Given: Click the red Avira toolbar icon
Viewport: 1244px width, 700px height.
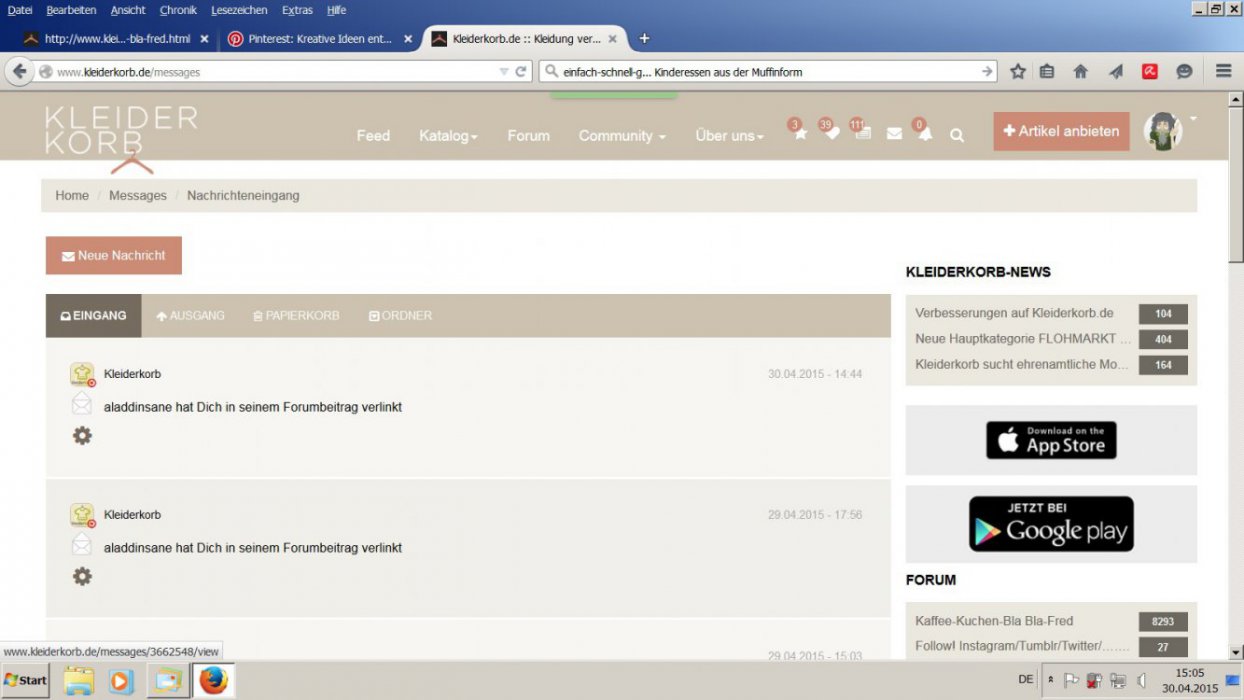Looking at the screenshot, I should (x=1150, y=71).
